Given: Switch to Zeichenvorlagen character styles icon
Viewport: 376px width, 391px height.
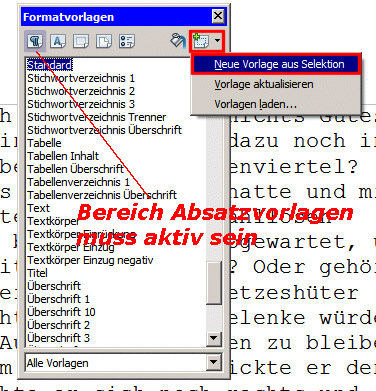Looking at the screenshot, I should click(58, 41).
